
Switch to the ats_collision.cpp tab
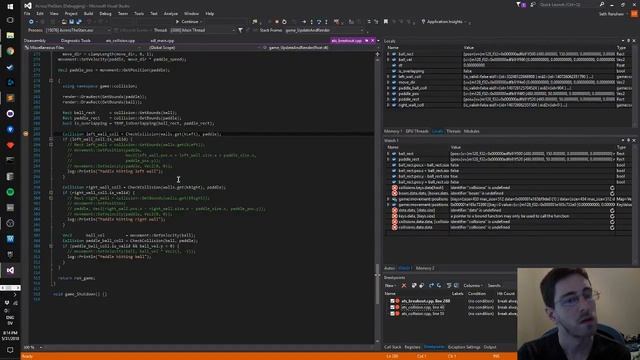click(x=120, y=41)
